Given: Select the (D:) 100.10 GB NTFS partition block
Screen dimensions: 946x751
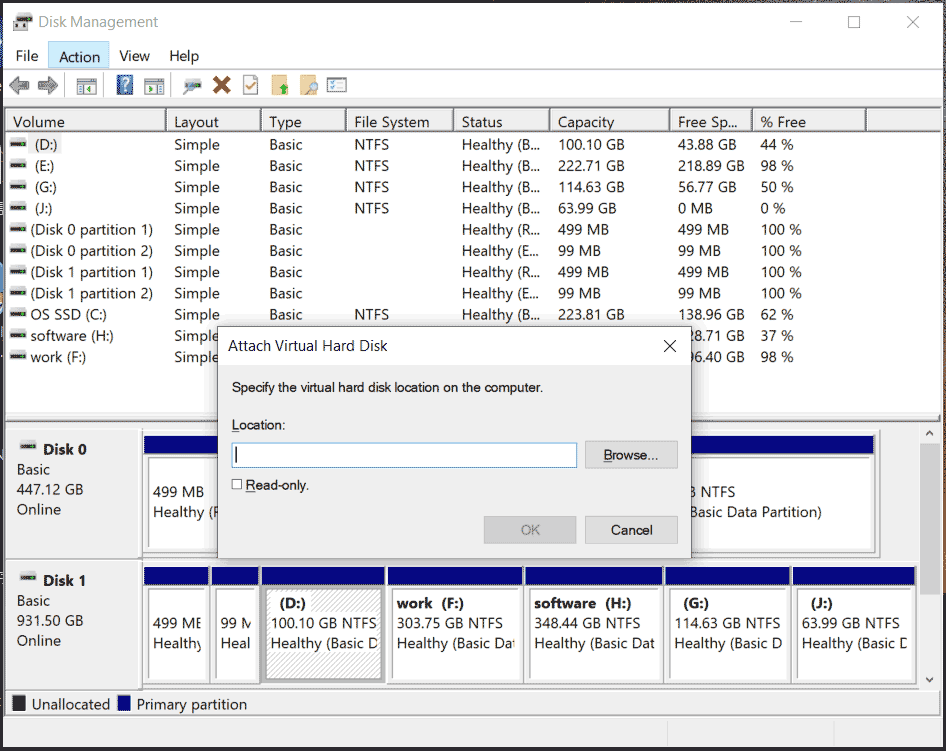Looking at the screenshot, I should click(323, 624).
